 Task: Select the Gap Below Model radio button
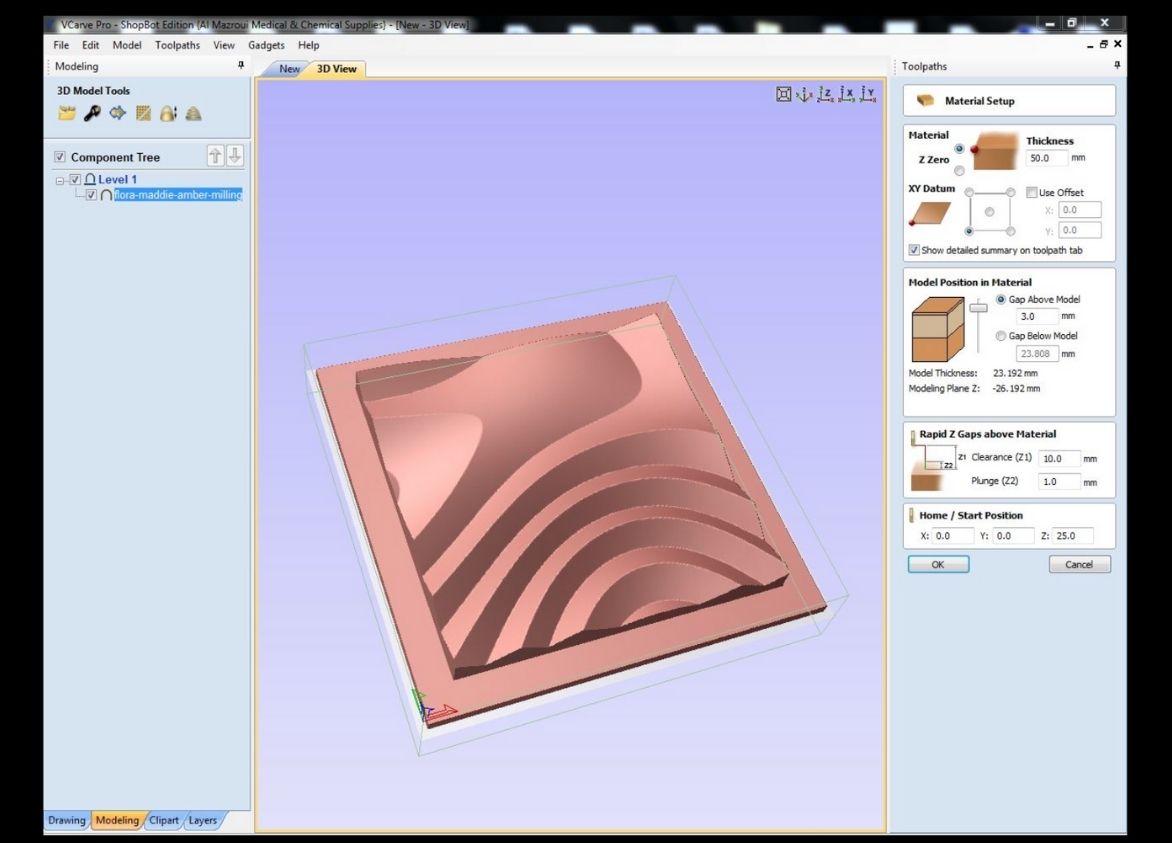[1000, 336]
